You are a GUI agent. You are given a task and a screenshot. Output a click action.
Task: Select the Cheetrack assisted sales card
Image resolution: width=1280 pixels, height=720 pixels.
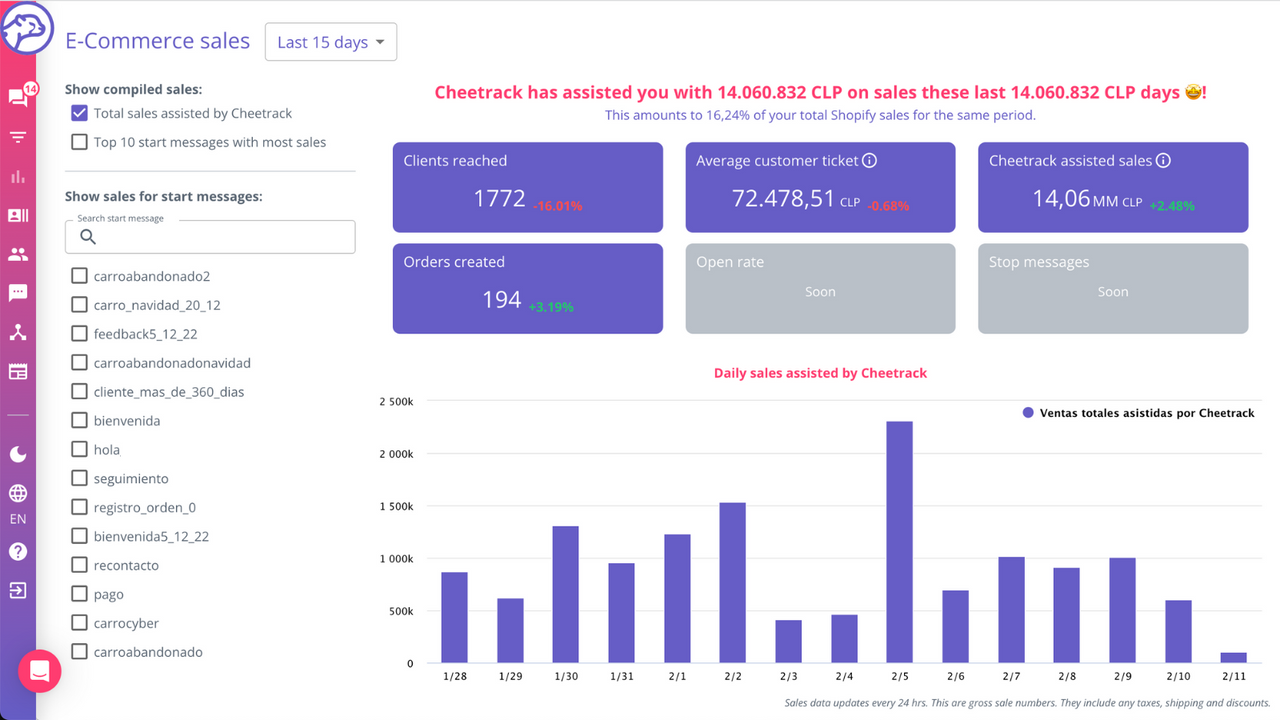tap(1113, 187)
